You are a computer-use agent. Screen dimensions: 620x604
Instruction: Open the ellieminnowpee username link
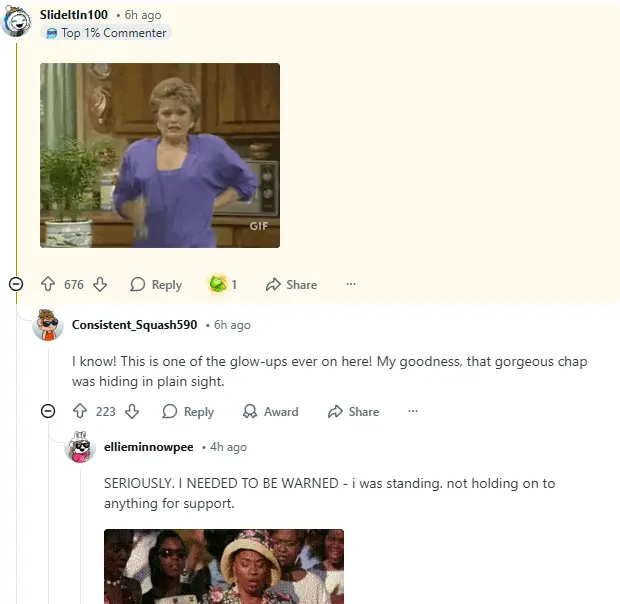tap(149, 447)
